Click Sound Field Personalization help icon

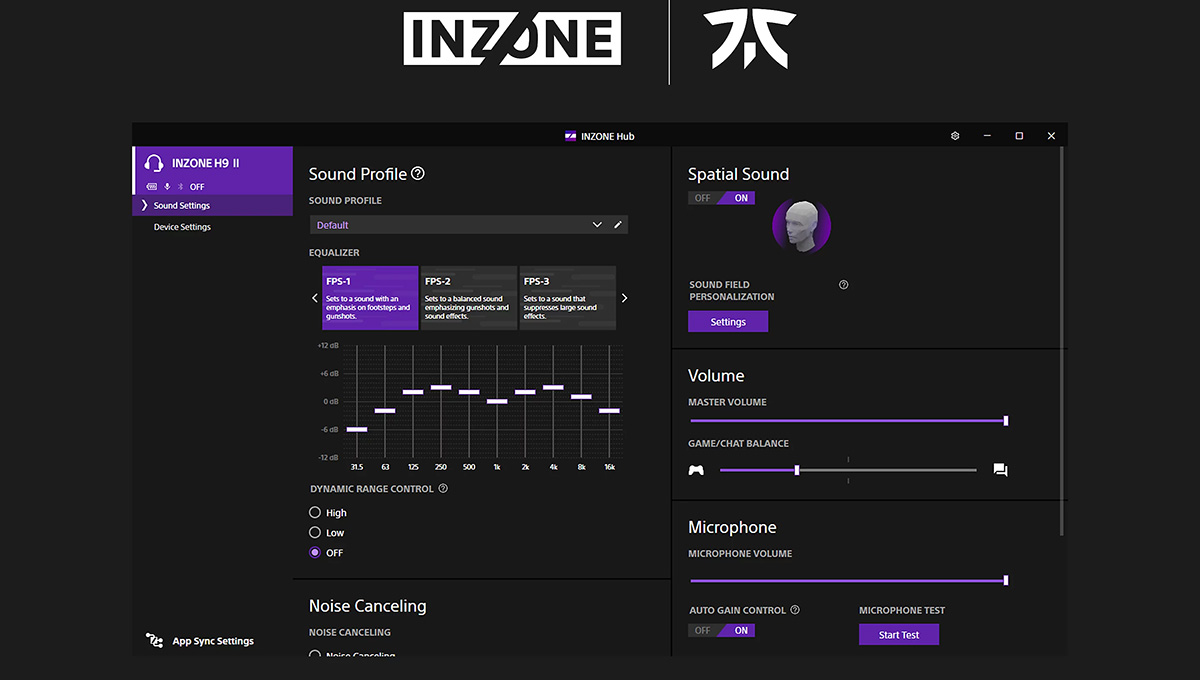click(843, 285)
